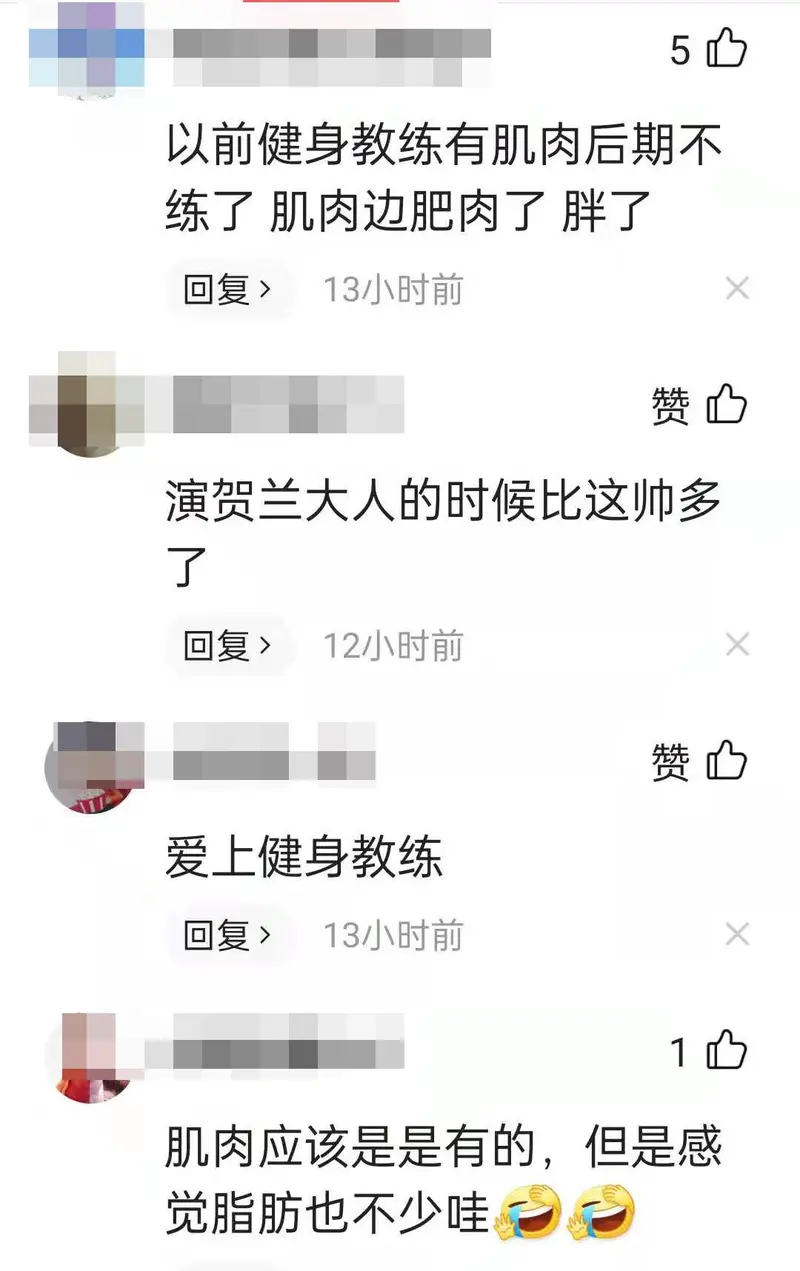Dismiss the first comment with the X icon
800x1271 pixels.
coord(737,289)
